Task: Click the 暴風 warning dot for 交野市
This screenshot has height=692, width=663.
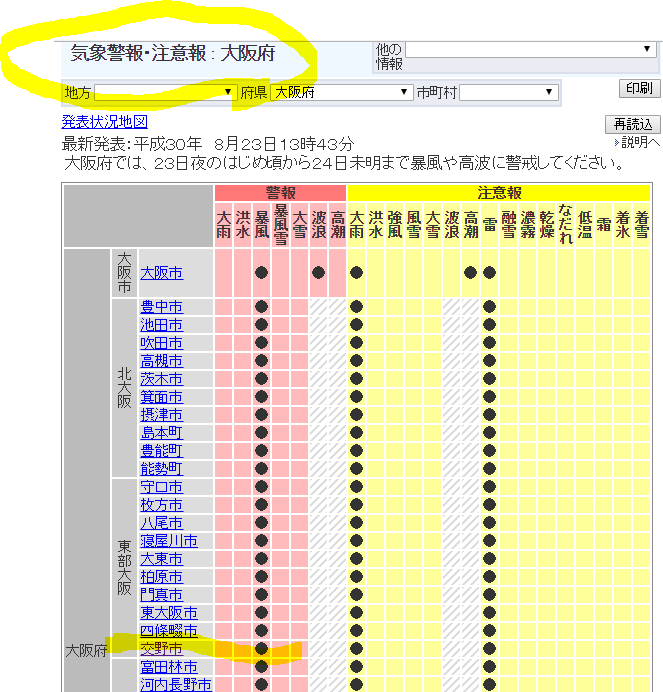Action: (261, 649)
